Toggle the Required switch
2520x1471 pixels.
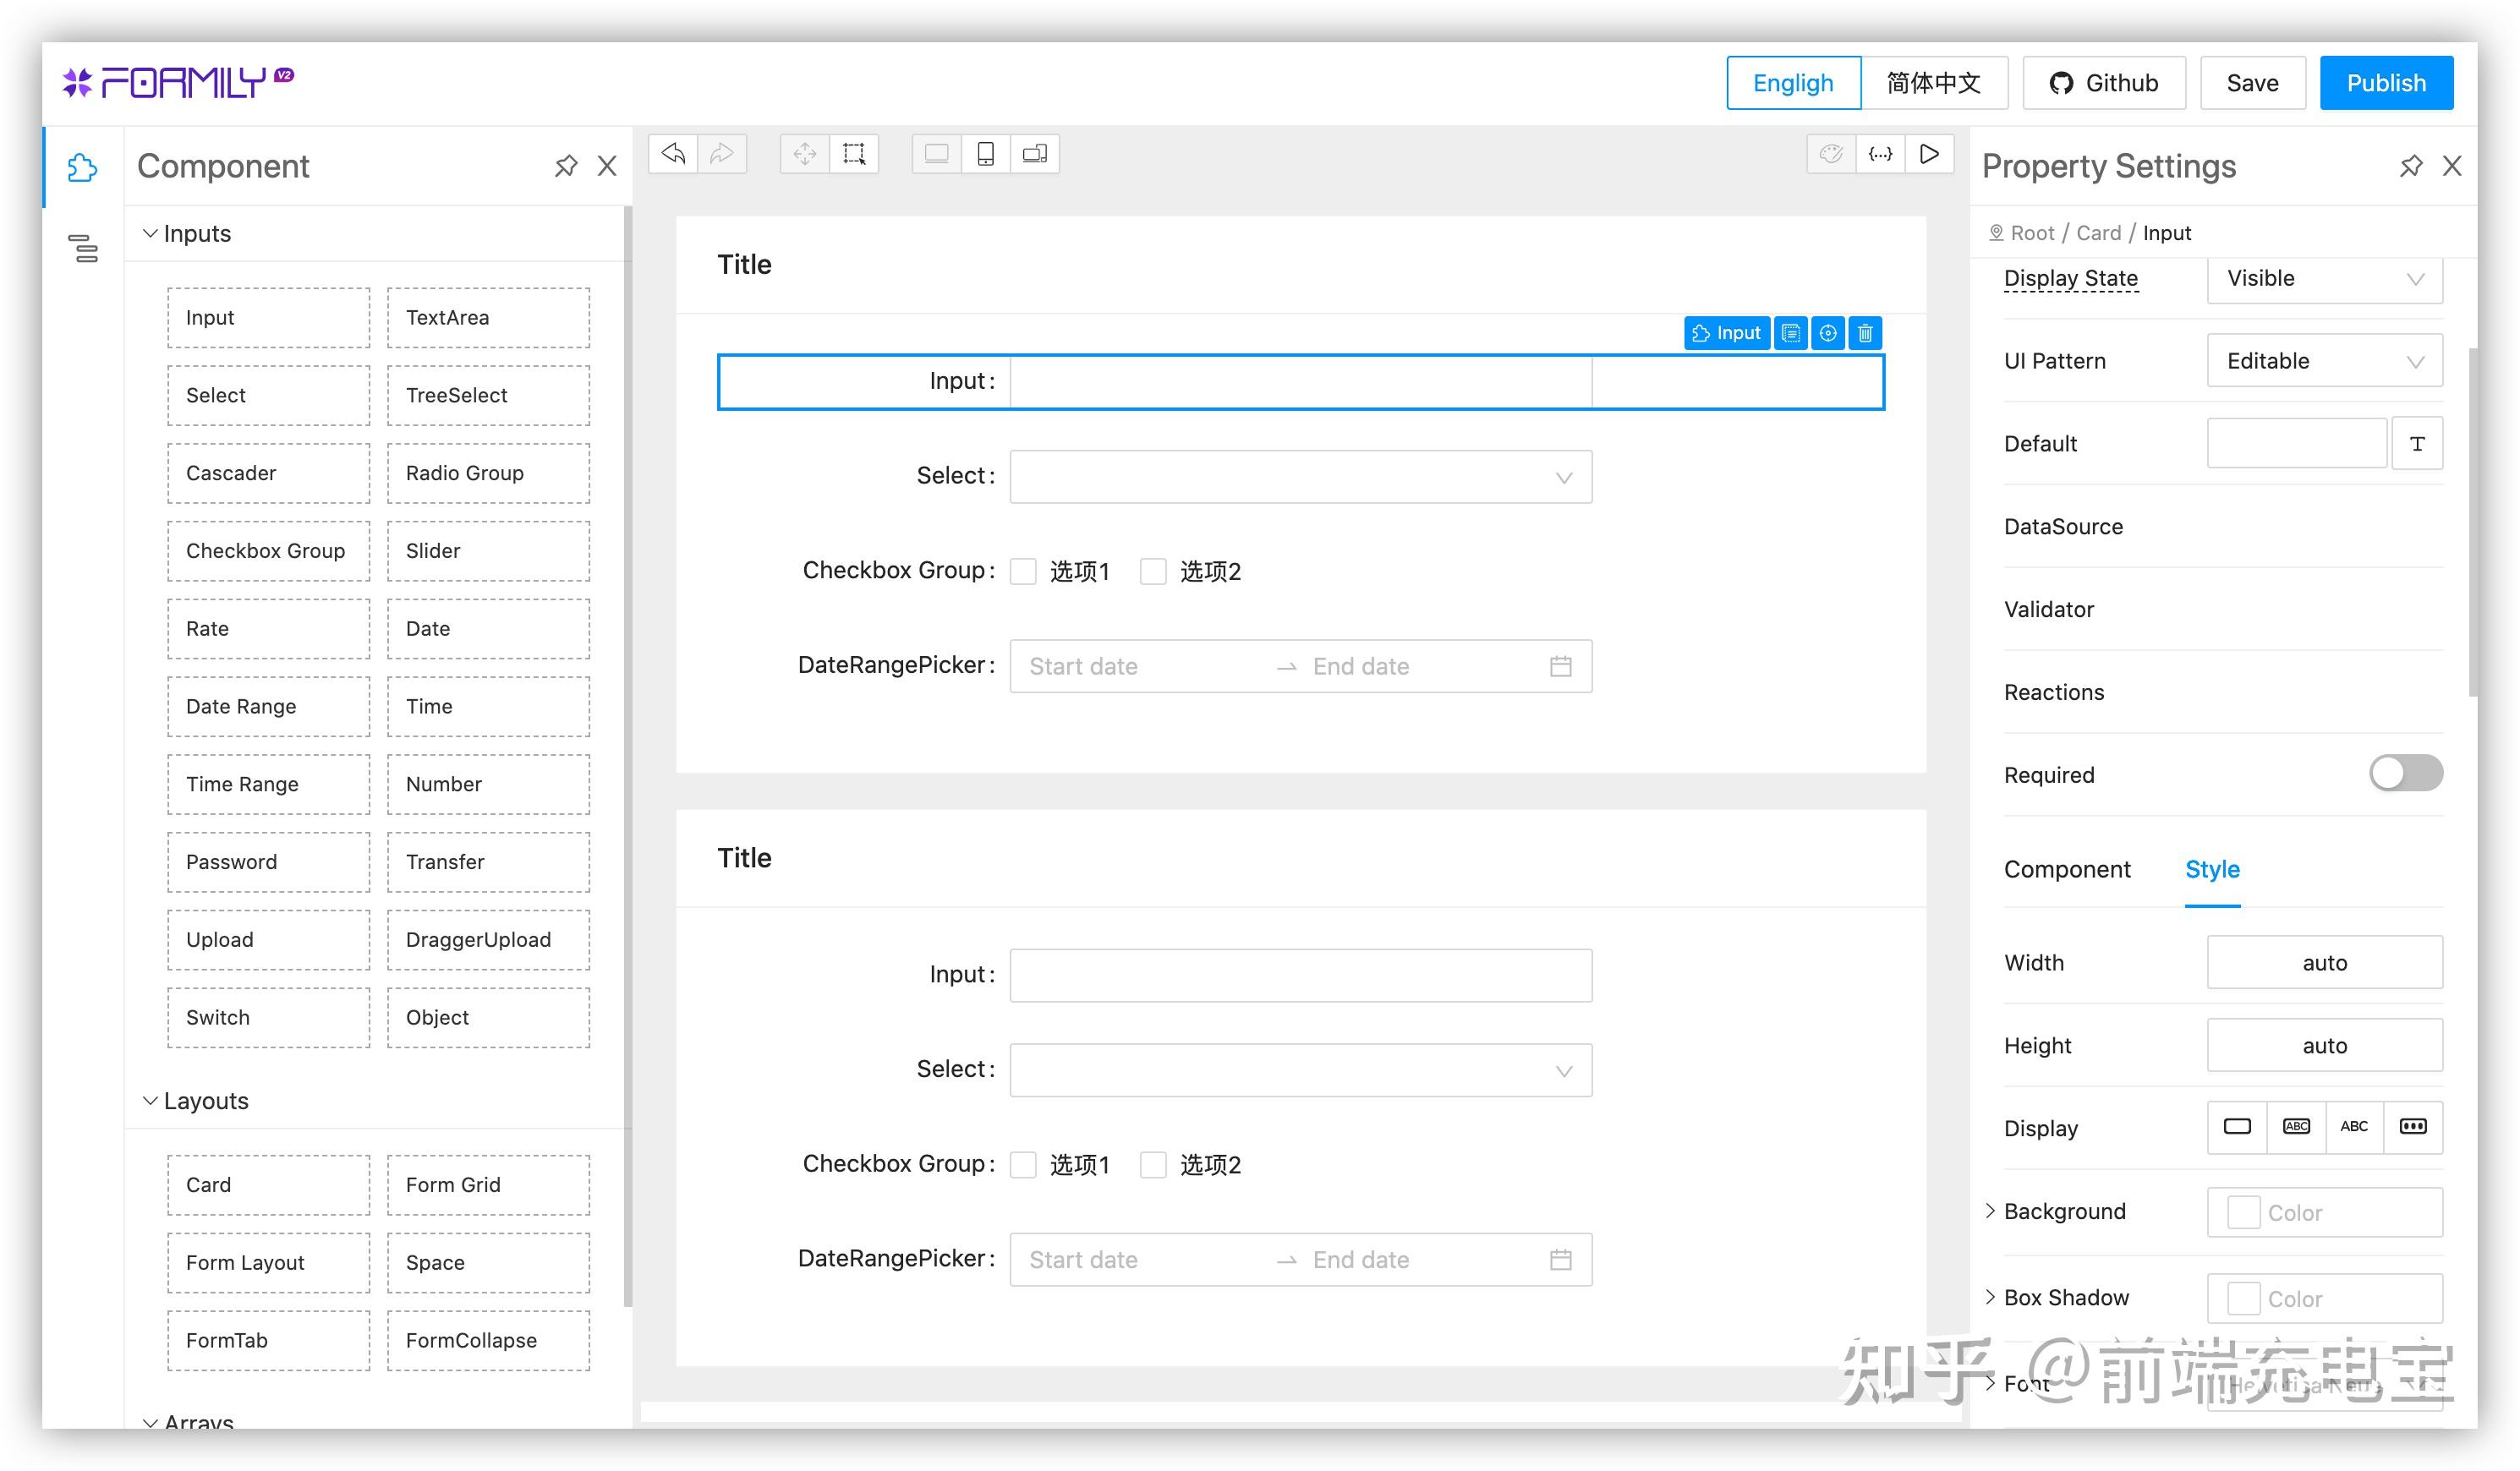[2405, 773]
